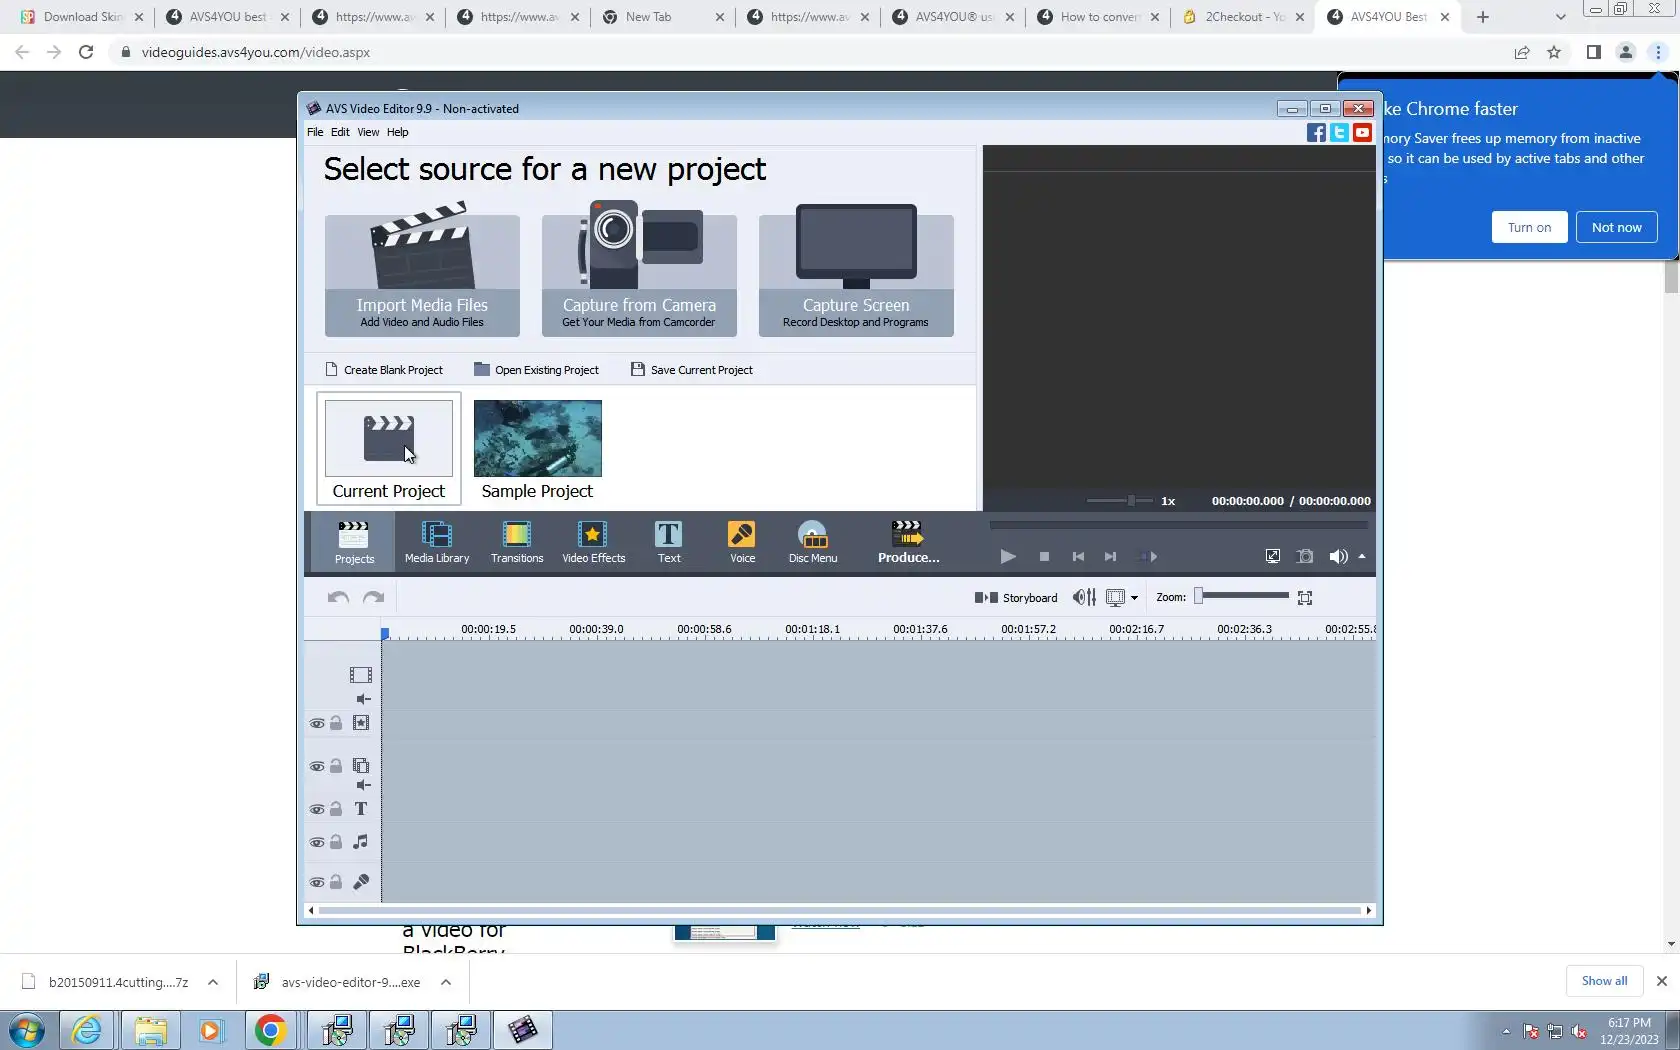This screenshot has height=1050, width=1680.
Task: Click the video overlay track icon
Action: [361, 766]
